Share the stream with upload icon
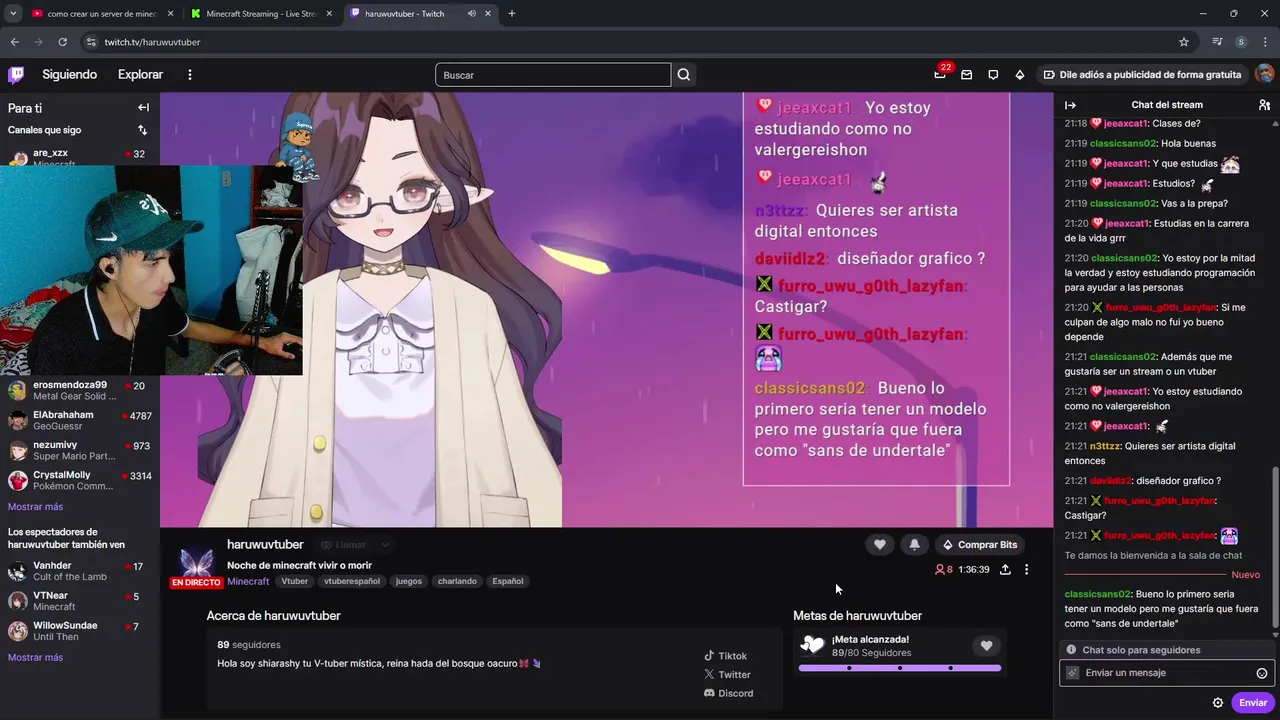The image size is (1280, 720). click(1005, 570)
